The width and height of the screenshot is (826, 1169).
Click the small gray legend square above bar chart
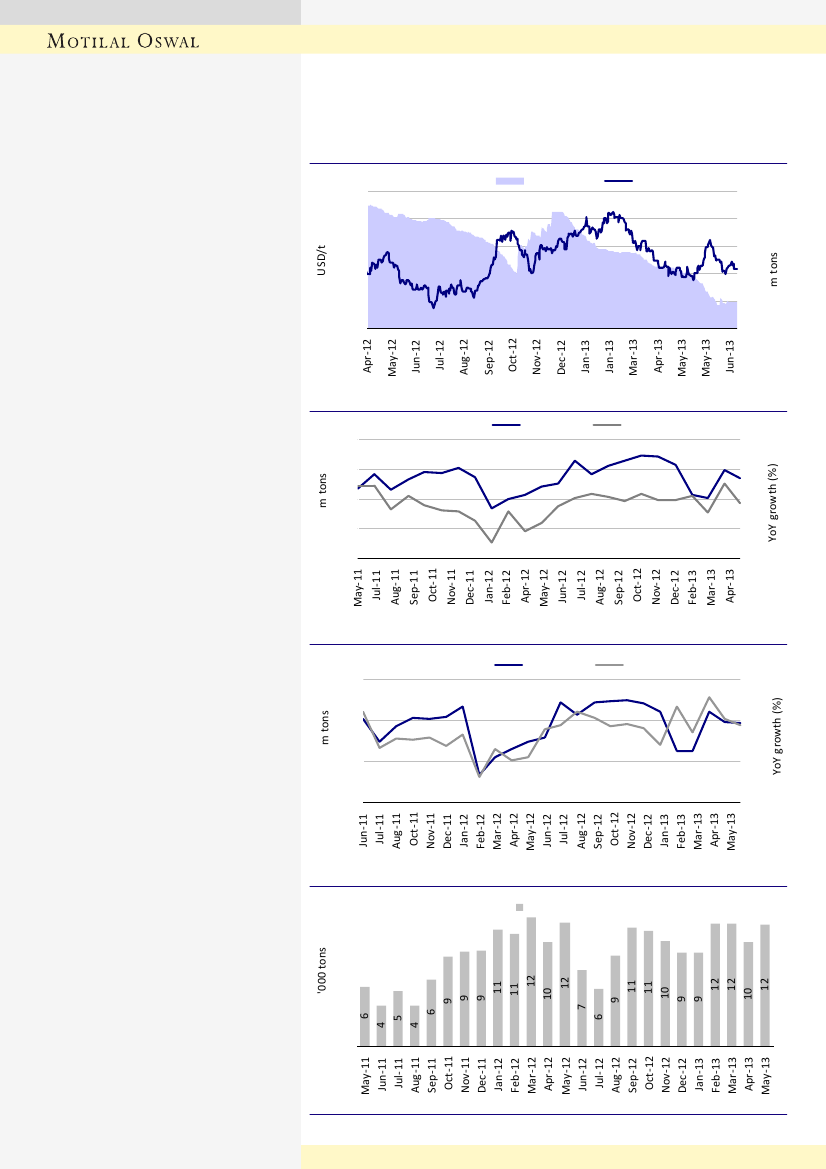pos(520,907)
